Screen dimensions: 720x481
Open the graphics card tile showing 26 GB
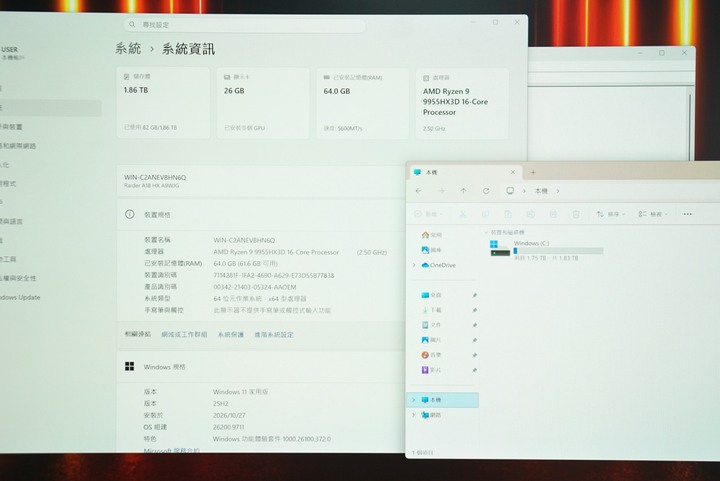[x=263, y=103]
